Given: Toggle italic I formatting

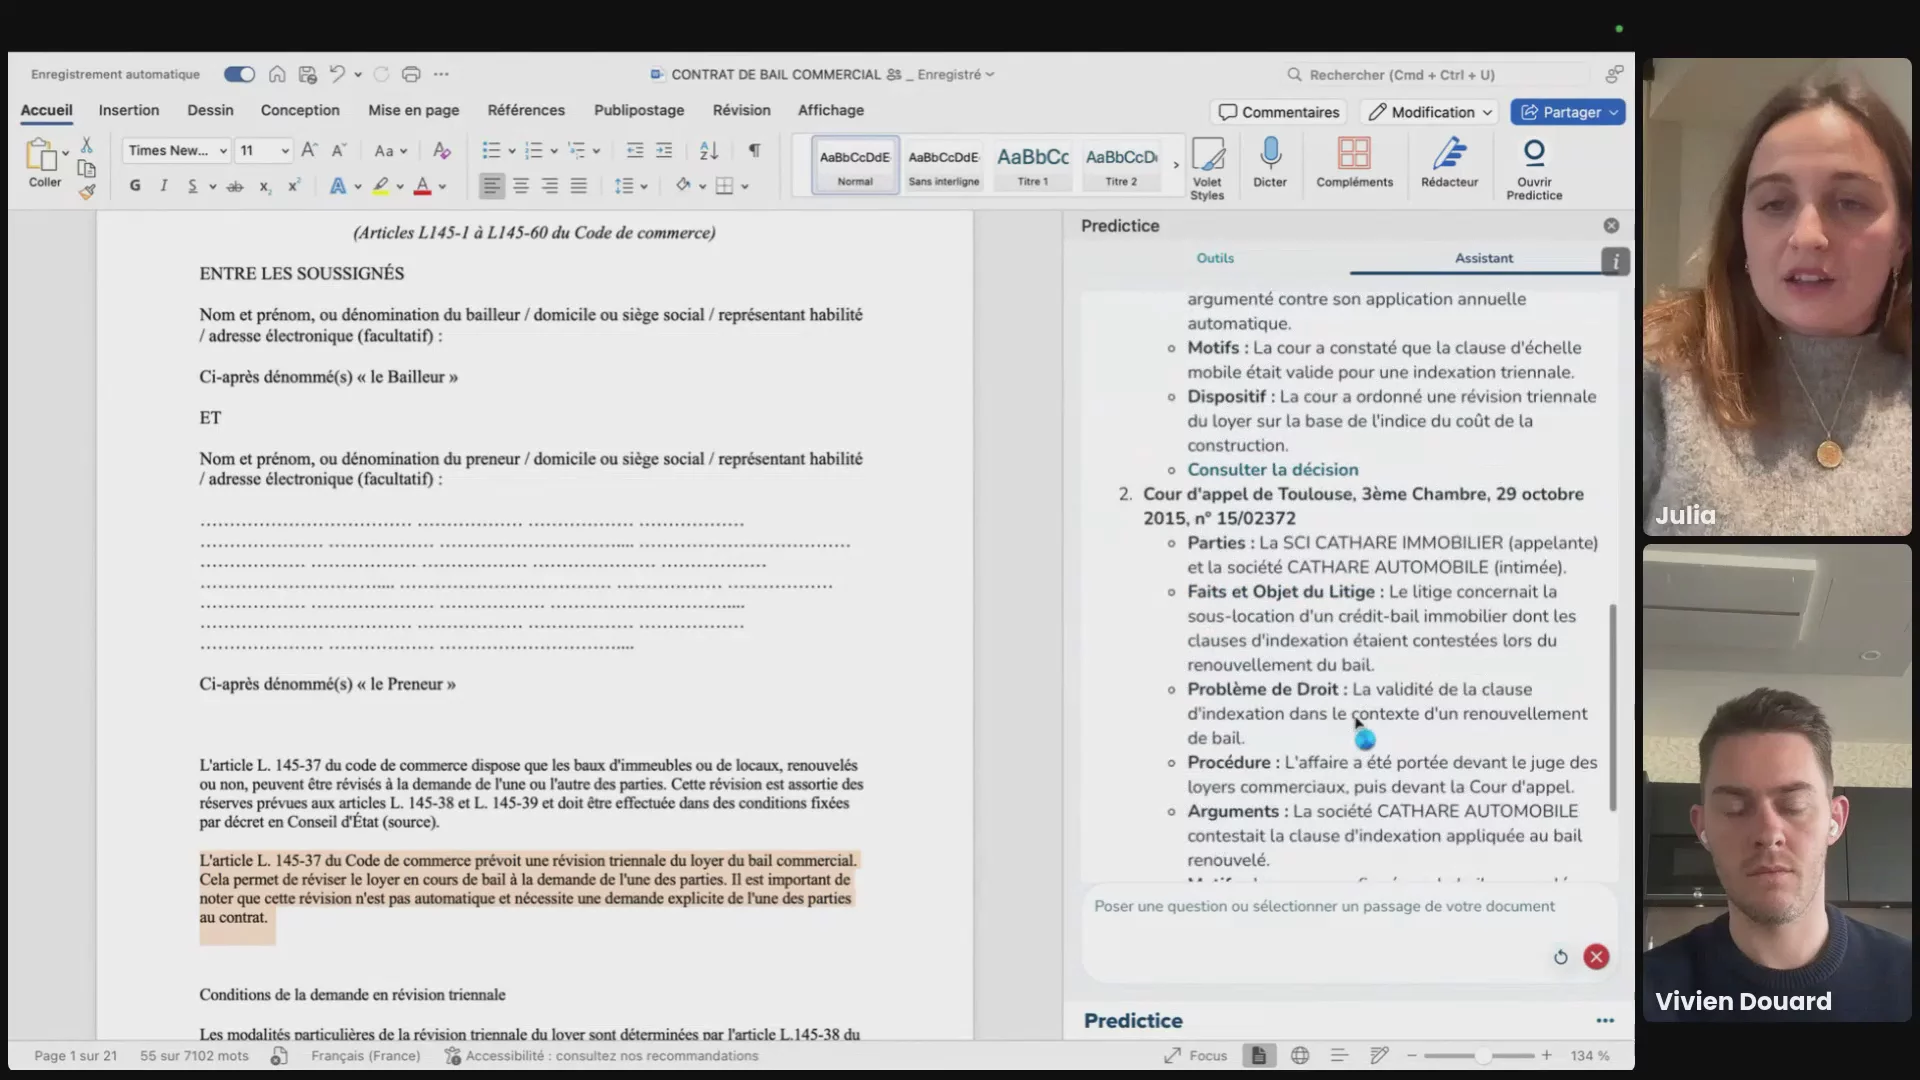Looking at the screenshot, I should (163, 186).
